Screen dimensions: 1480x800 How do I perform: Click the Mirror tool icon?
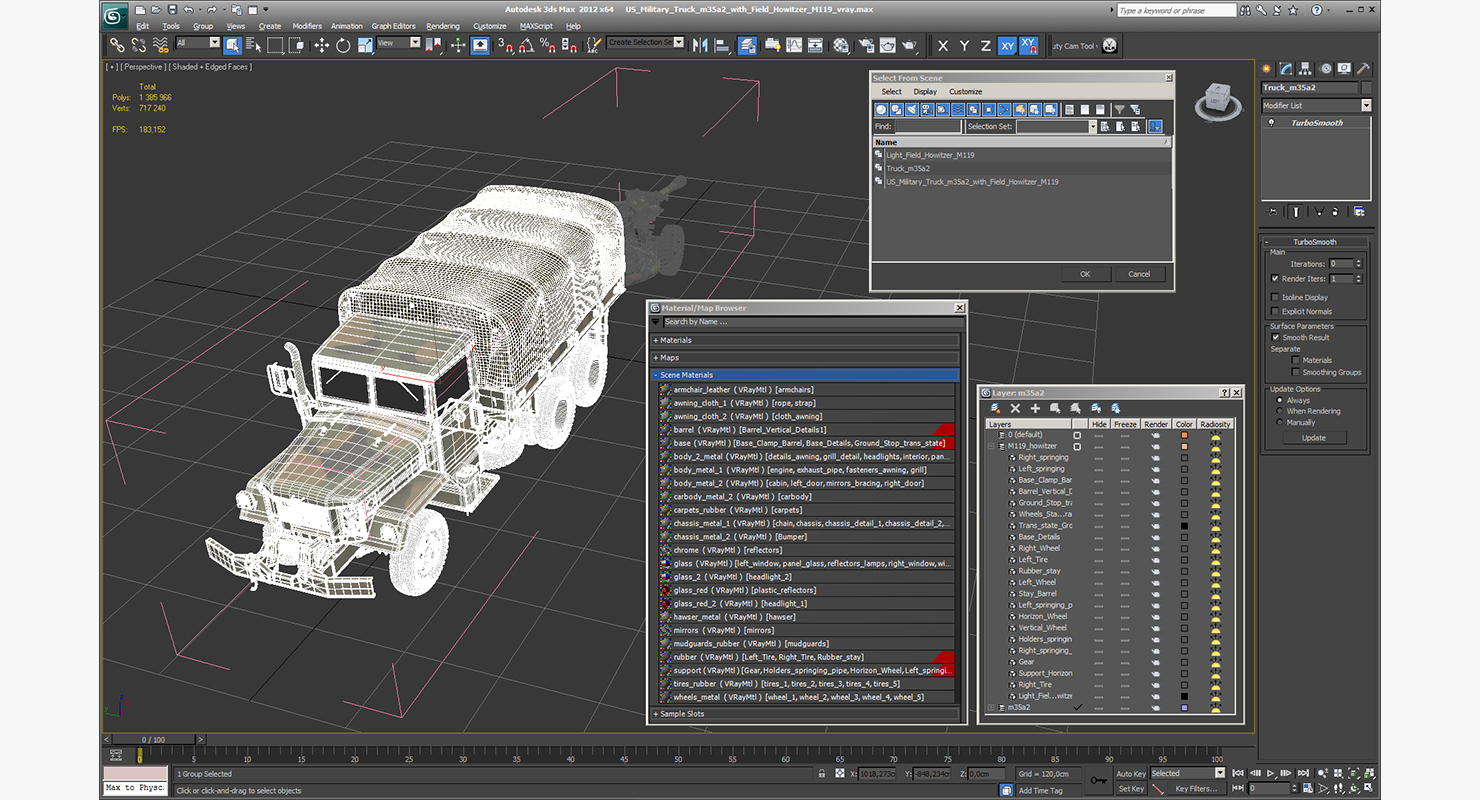click(700, 45)
